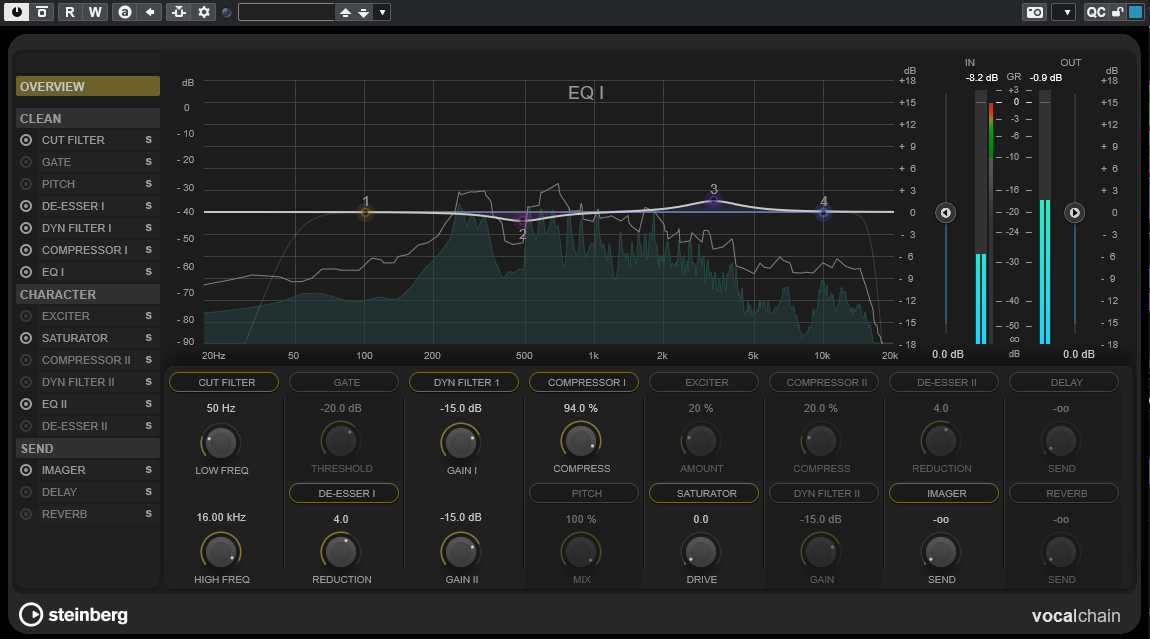Image resolution: width=1150 pixels, height=639 pixels.
Task: Toggle the quick controls lock icon
Action: [1117, 12]
